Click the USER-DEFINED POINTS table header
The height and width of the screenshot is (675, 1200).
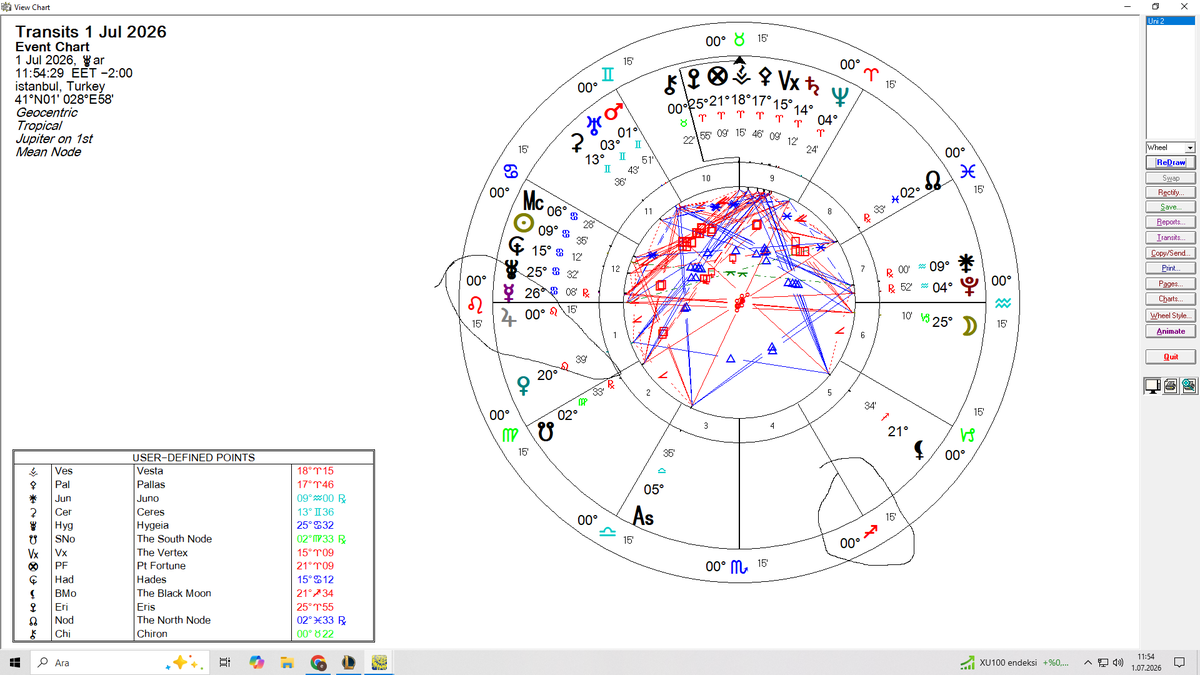click(x=194, y=458)
